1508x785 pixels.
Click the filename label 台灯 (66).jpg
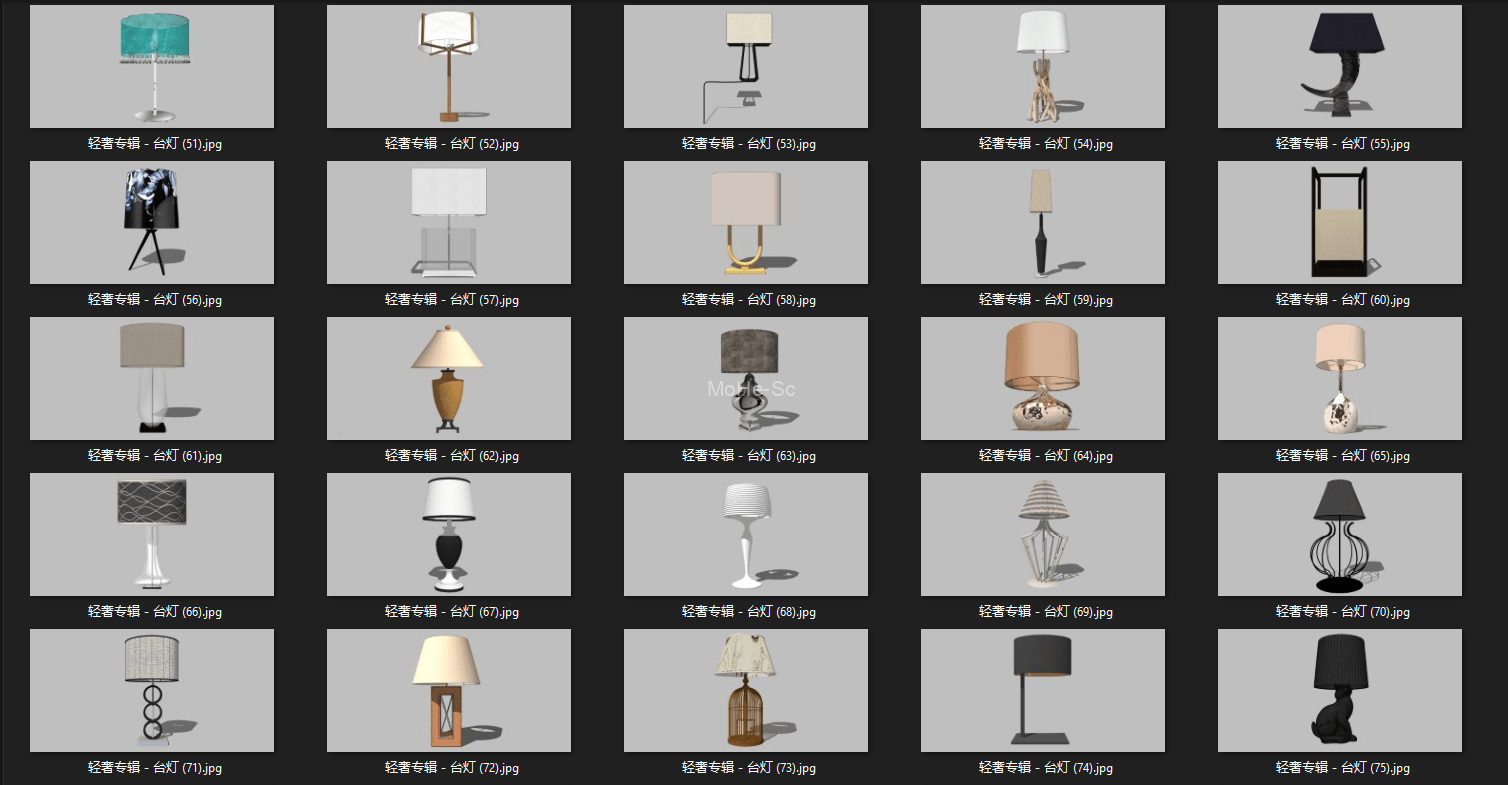pos(154,612)
